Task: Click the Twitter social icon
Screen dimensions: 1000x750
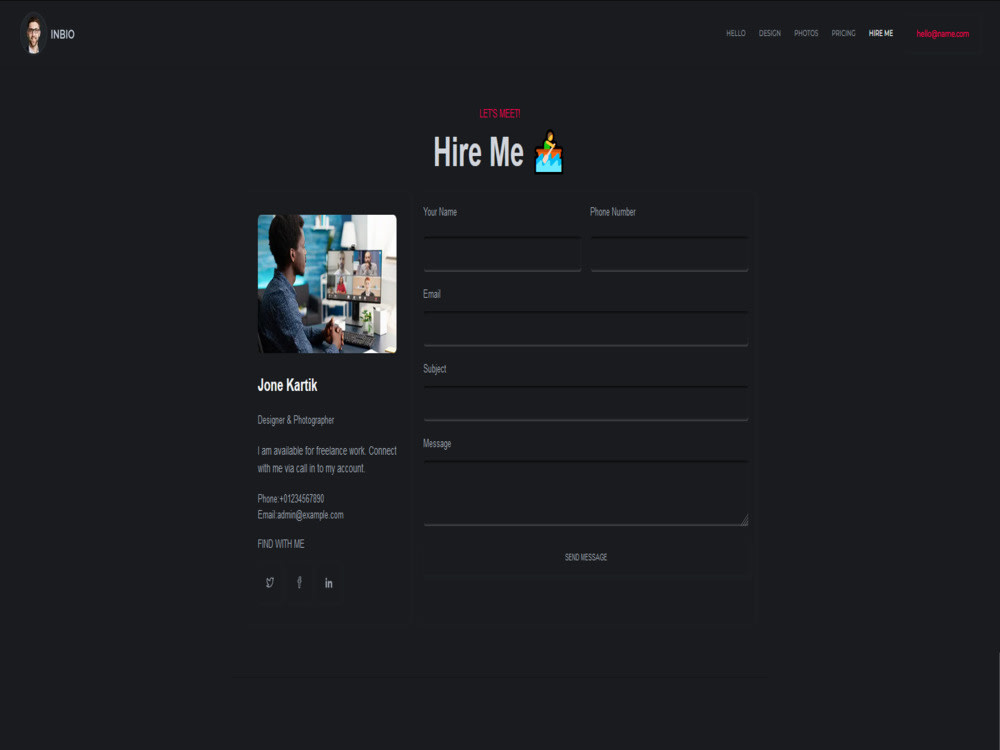Action: coord(270,582)
